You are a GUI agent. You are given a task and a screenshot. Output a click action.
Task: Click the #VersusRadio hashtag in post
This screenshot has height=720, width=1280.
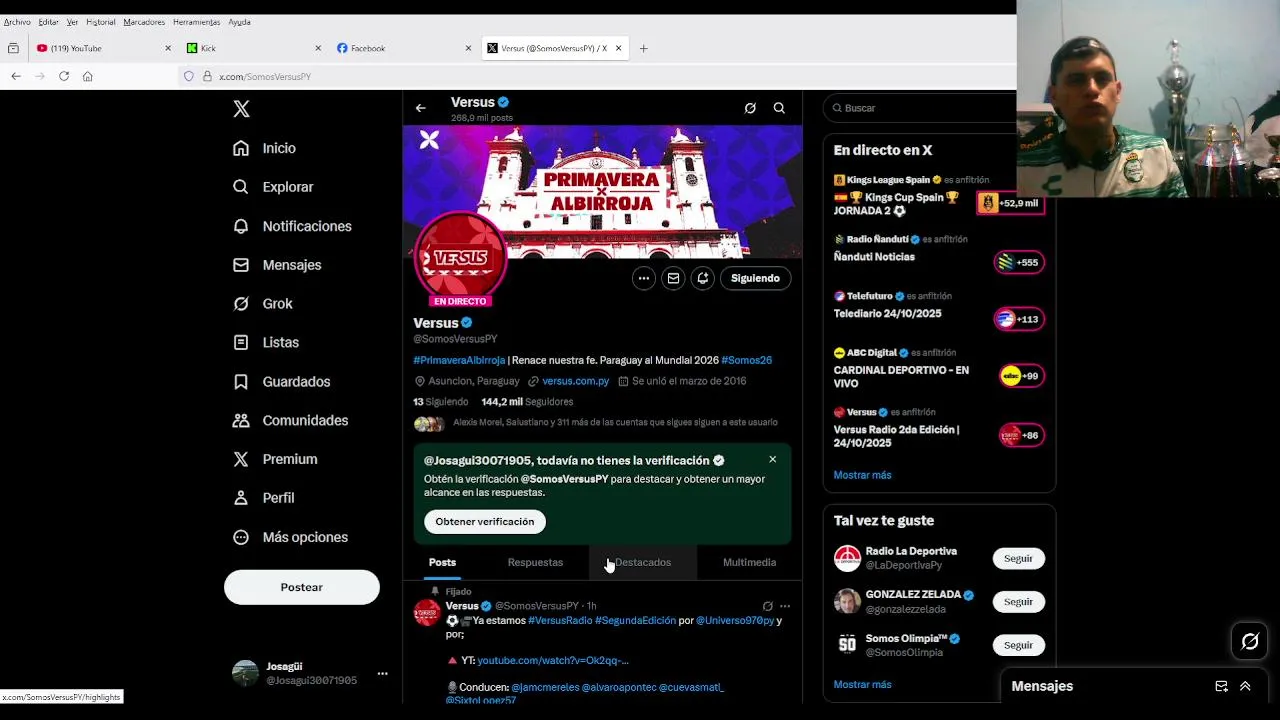pyautogui.click(x=560, y=620)
